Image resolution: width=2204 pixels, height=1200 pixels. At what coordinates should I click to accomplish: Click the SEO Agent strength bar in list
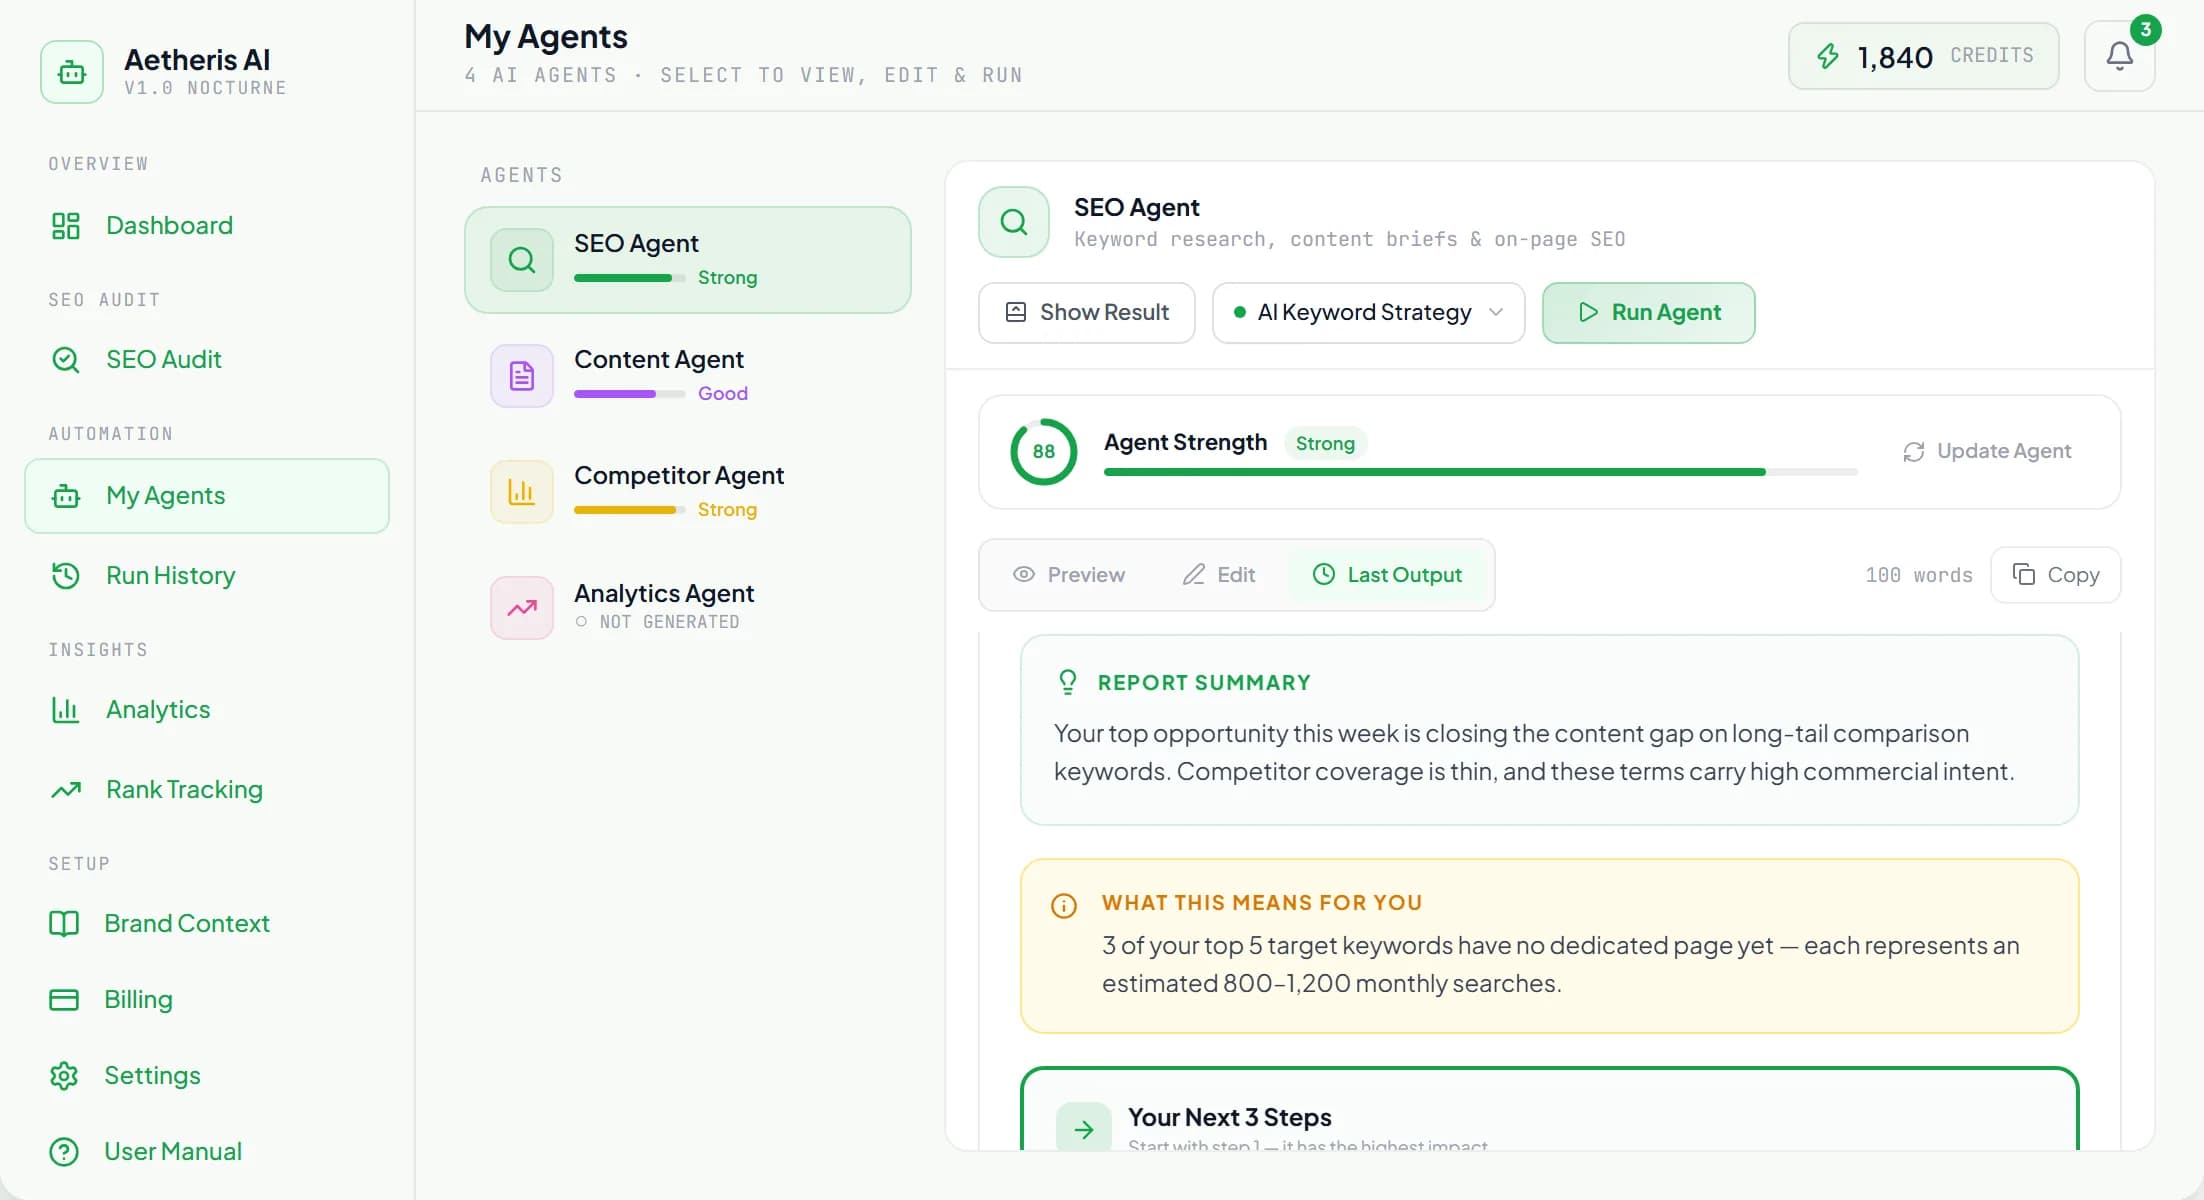click(x=629, y=278)
